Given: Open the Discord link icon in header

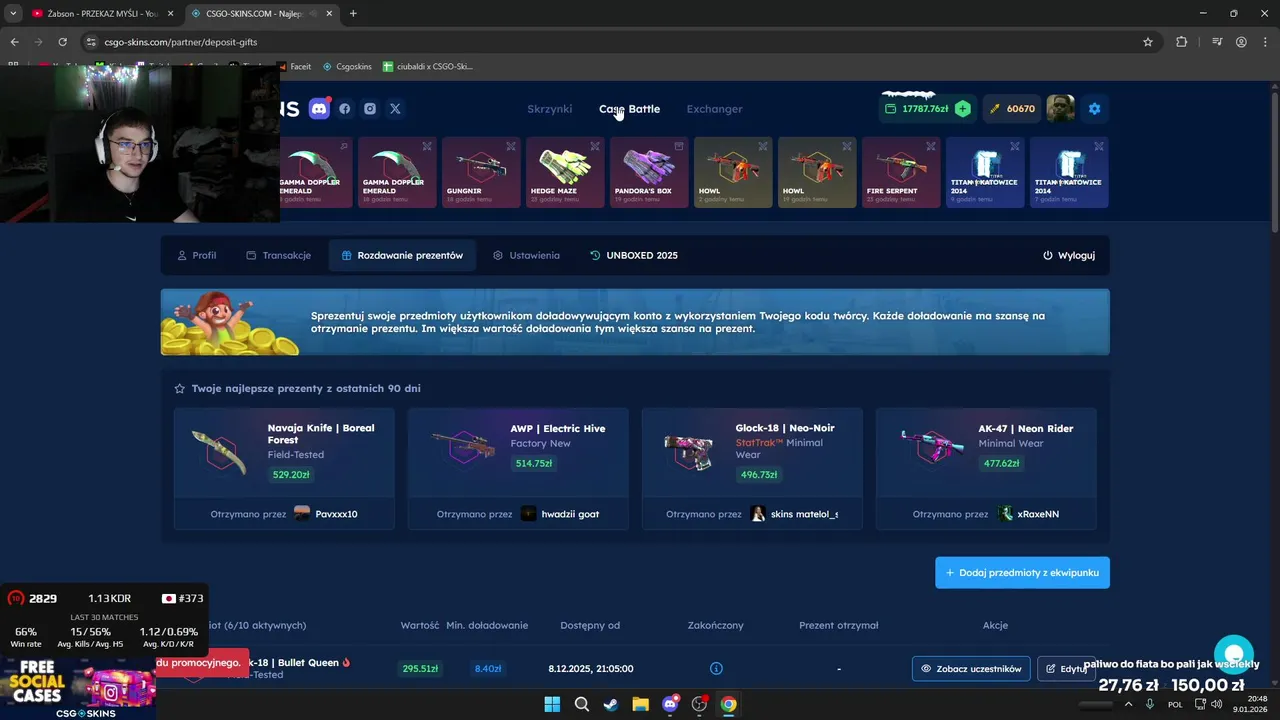Looking at the screenshot, I should click(319, 109).
